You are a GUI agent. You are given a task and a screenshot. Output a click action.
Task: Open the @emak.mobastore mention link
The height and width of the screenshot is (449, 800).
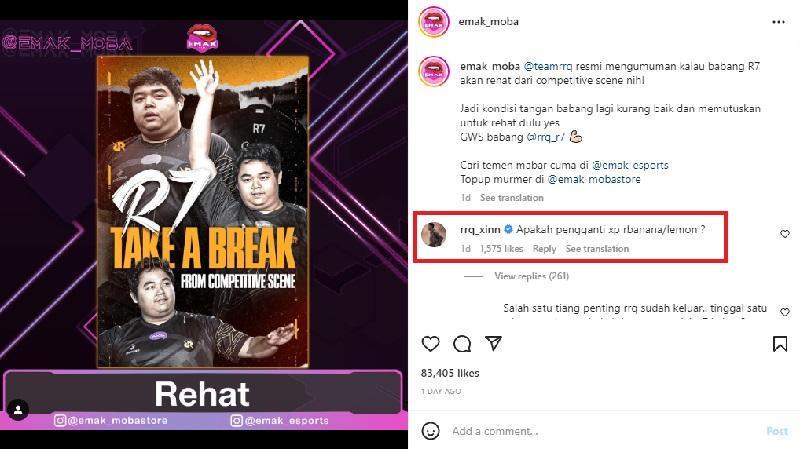click(594, 179)
